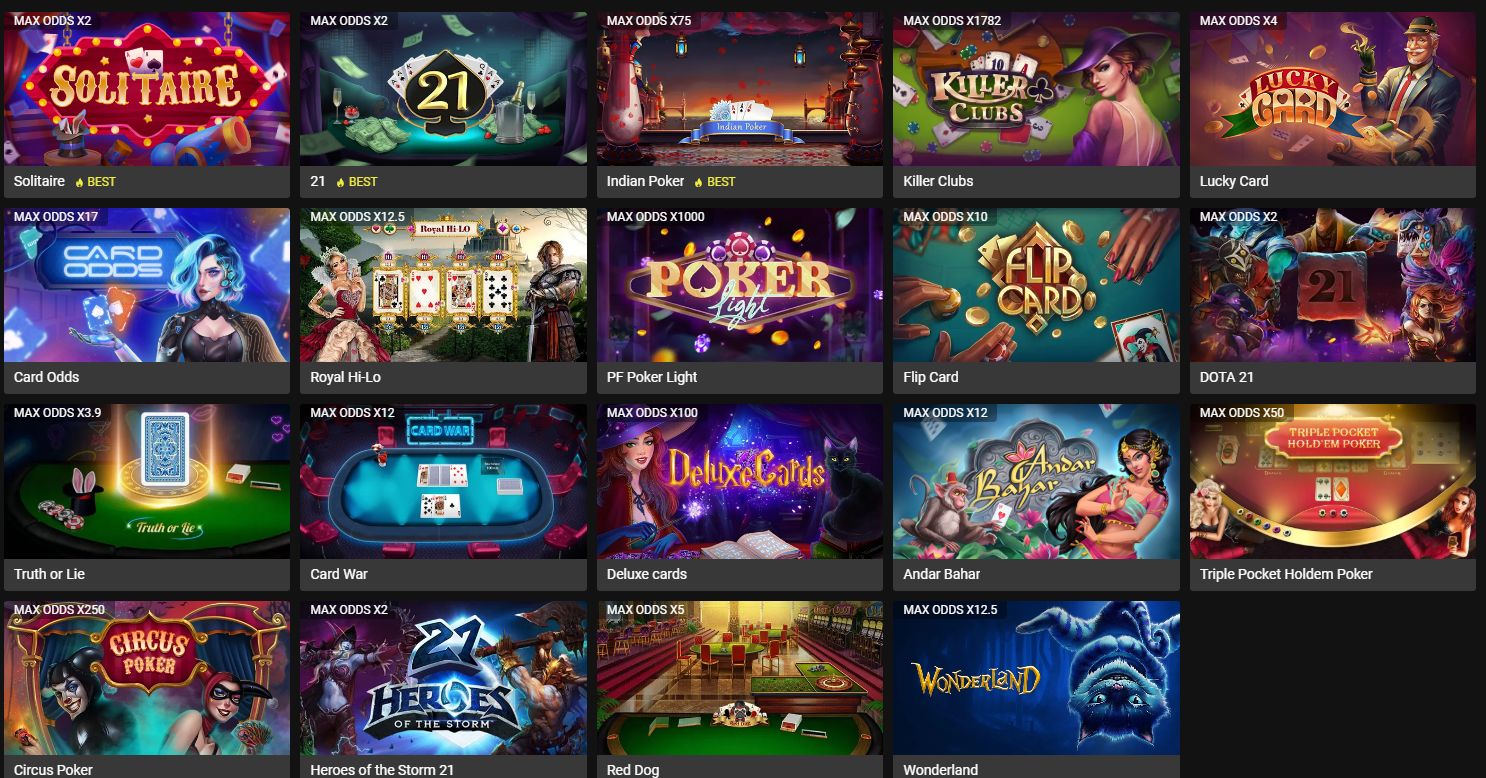Launch Royal Hi-Lo game tile
The height and width of the screenshot is (778, 1486).
pyautogui.click(x=443, y=285)
